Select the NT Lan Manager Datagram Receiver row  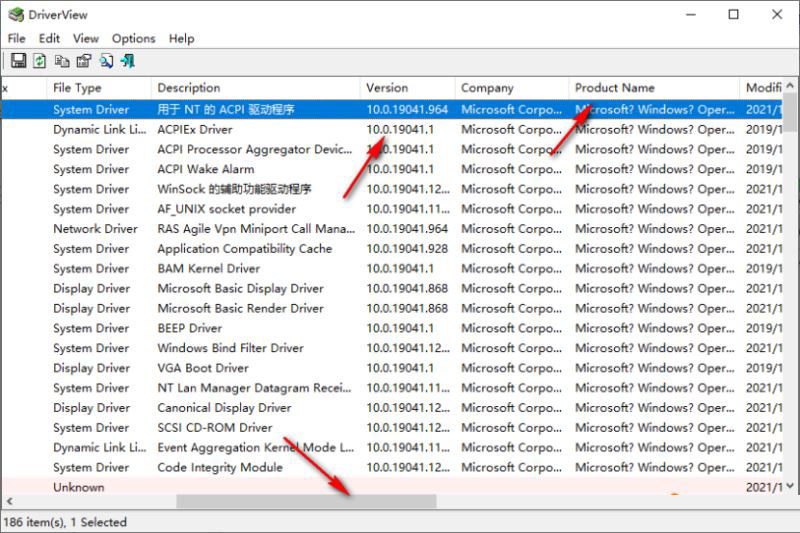392,388
